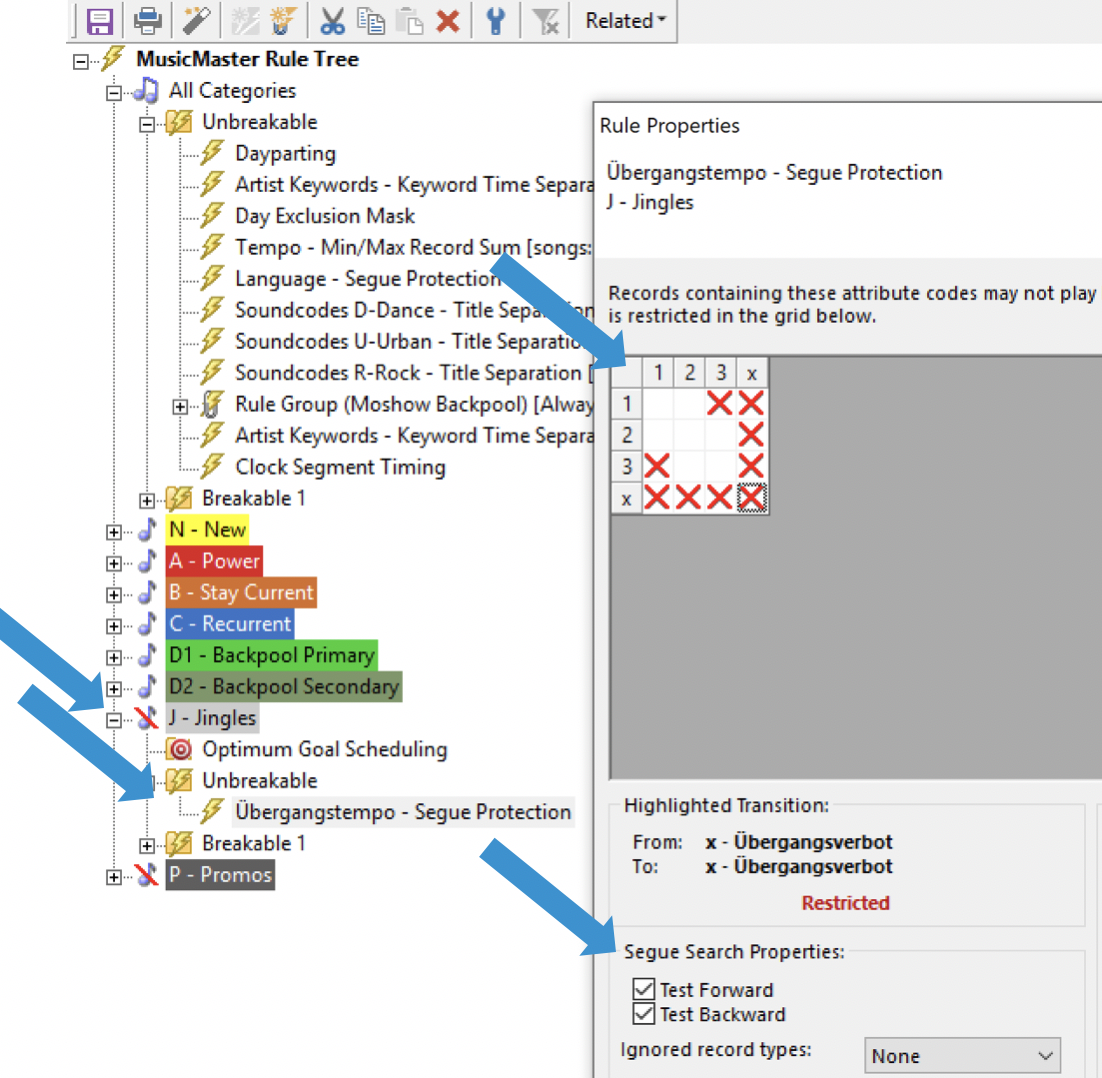Collapse the All Categories node
This screenshot has height=1078, width=1102.
114,93
